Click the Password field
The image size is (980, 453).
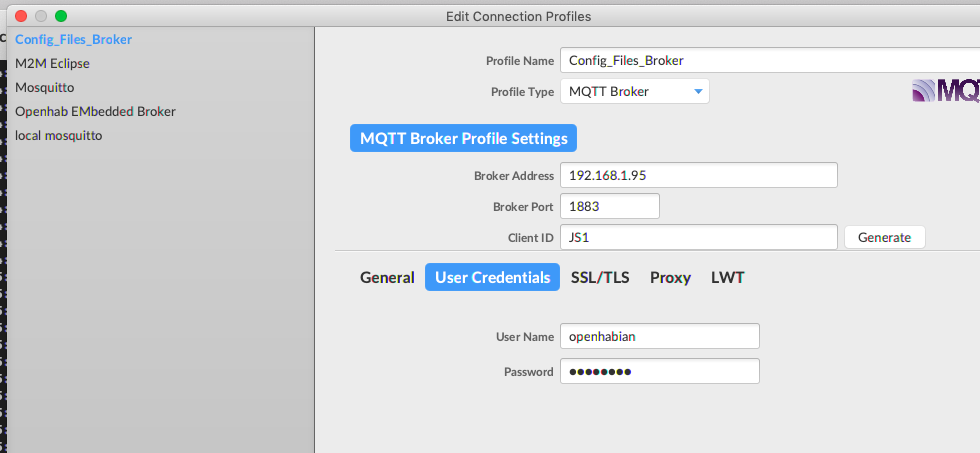click(x=659, y=371)
